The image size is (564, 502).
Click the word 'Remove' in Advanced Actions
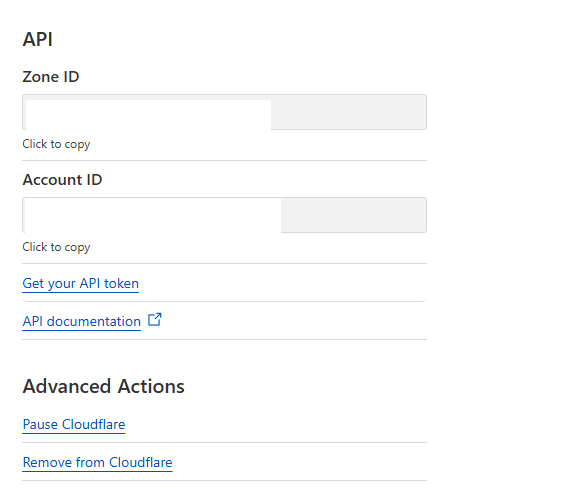coord(47,462)
